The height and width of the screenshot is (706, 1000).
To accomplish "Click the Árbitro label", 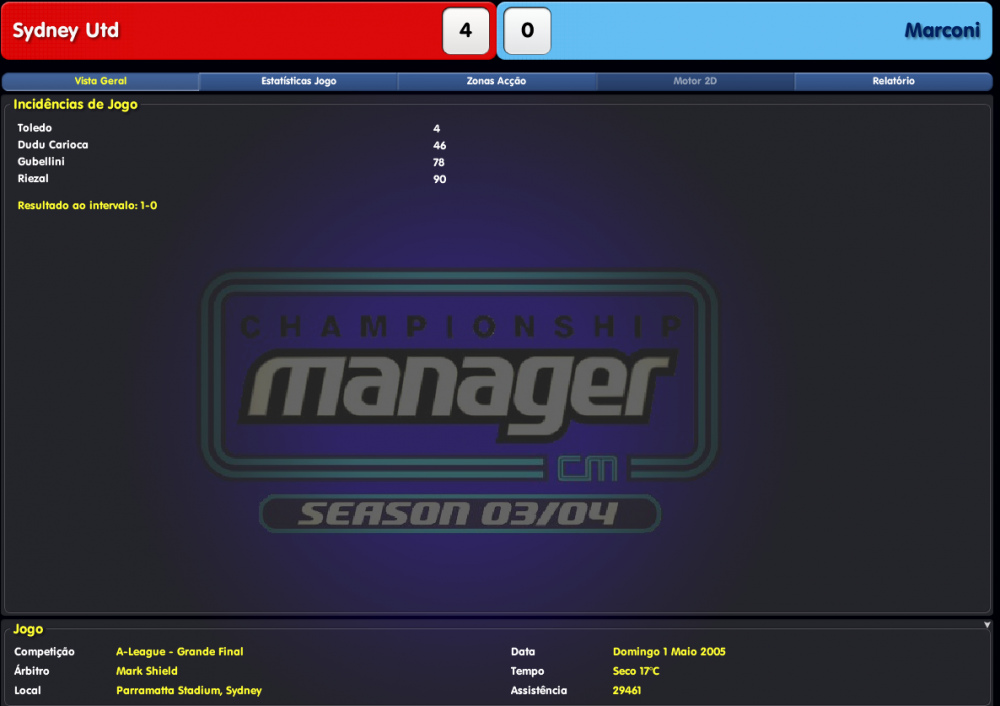I will (x=31, y=671).
